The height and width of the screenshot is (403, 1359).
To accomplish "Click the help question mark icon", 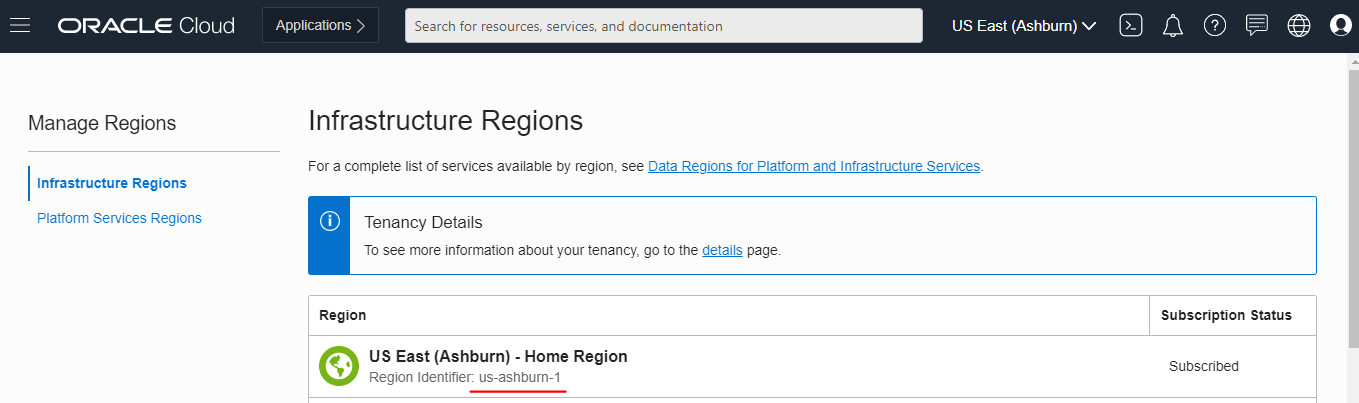I will (x=1215, y=26).
